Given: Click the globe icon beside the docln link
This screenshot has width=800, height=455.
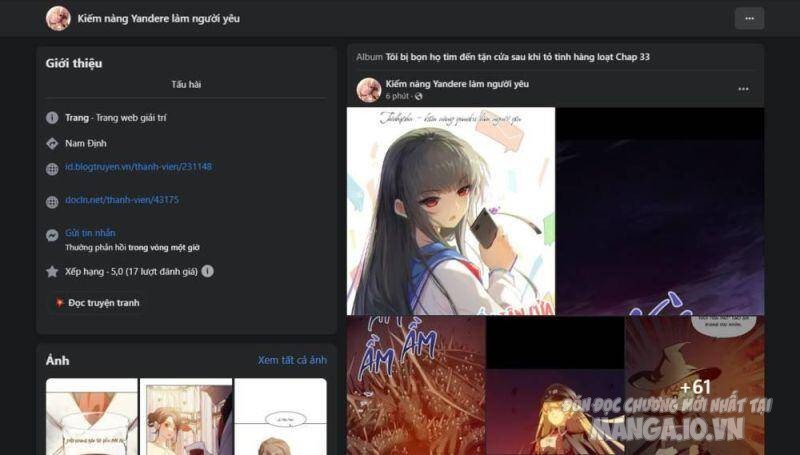Looking at the screenshot, I should [x=52, y=202].
